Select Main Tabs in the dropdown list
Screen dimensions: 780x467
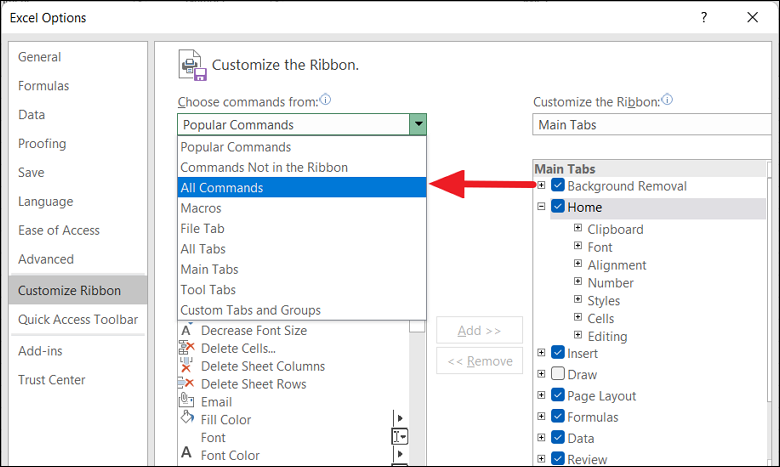(x=302, y=269)
